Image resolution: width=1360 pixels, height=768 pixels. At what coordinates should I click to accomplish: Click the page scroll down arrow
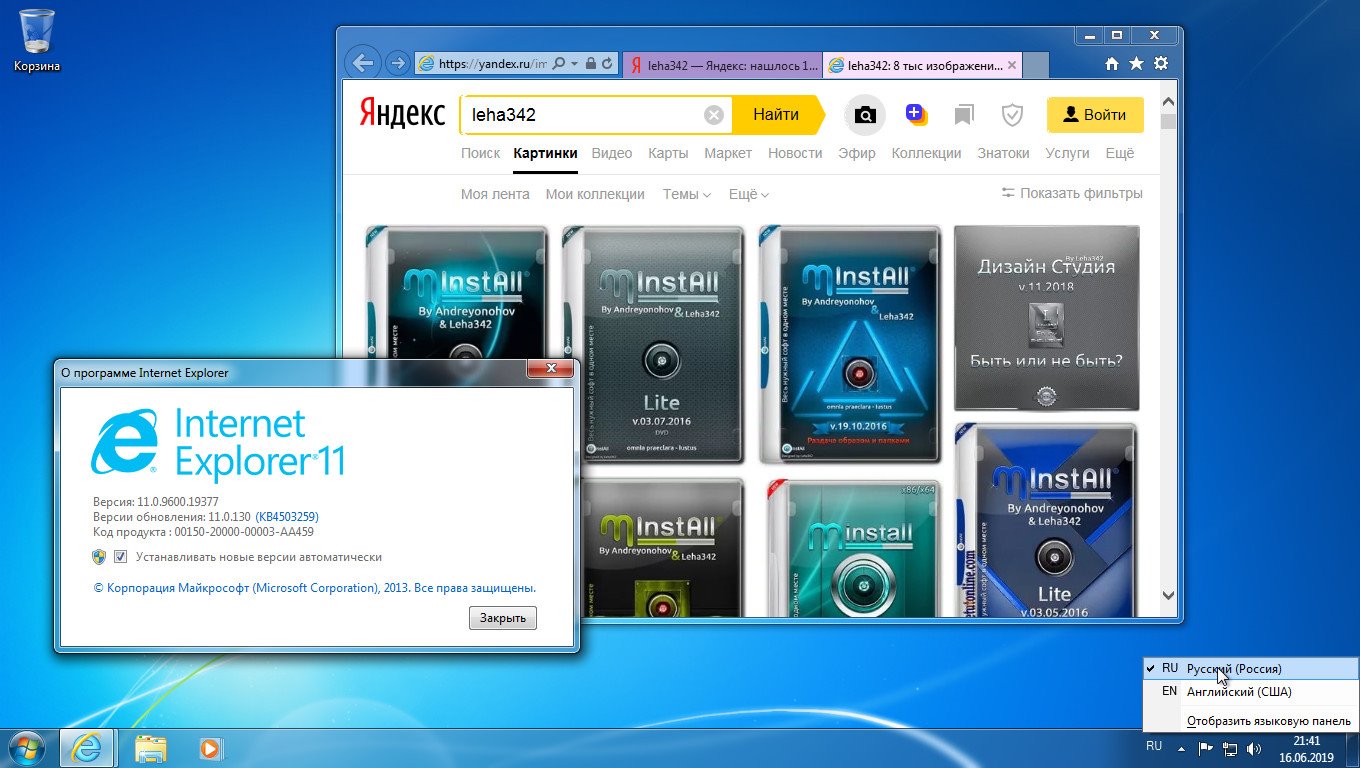click(1168, 595)
